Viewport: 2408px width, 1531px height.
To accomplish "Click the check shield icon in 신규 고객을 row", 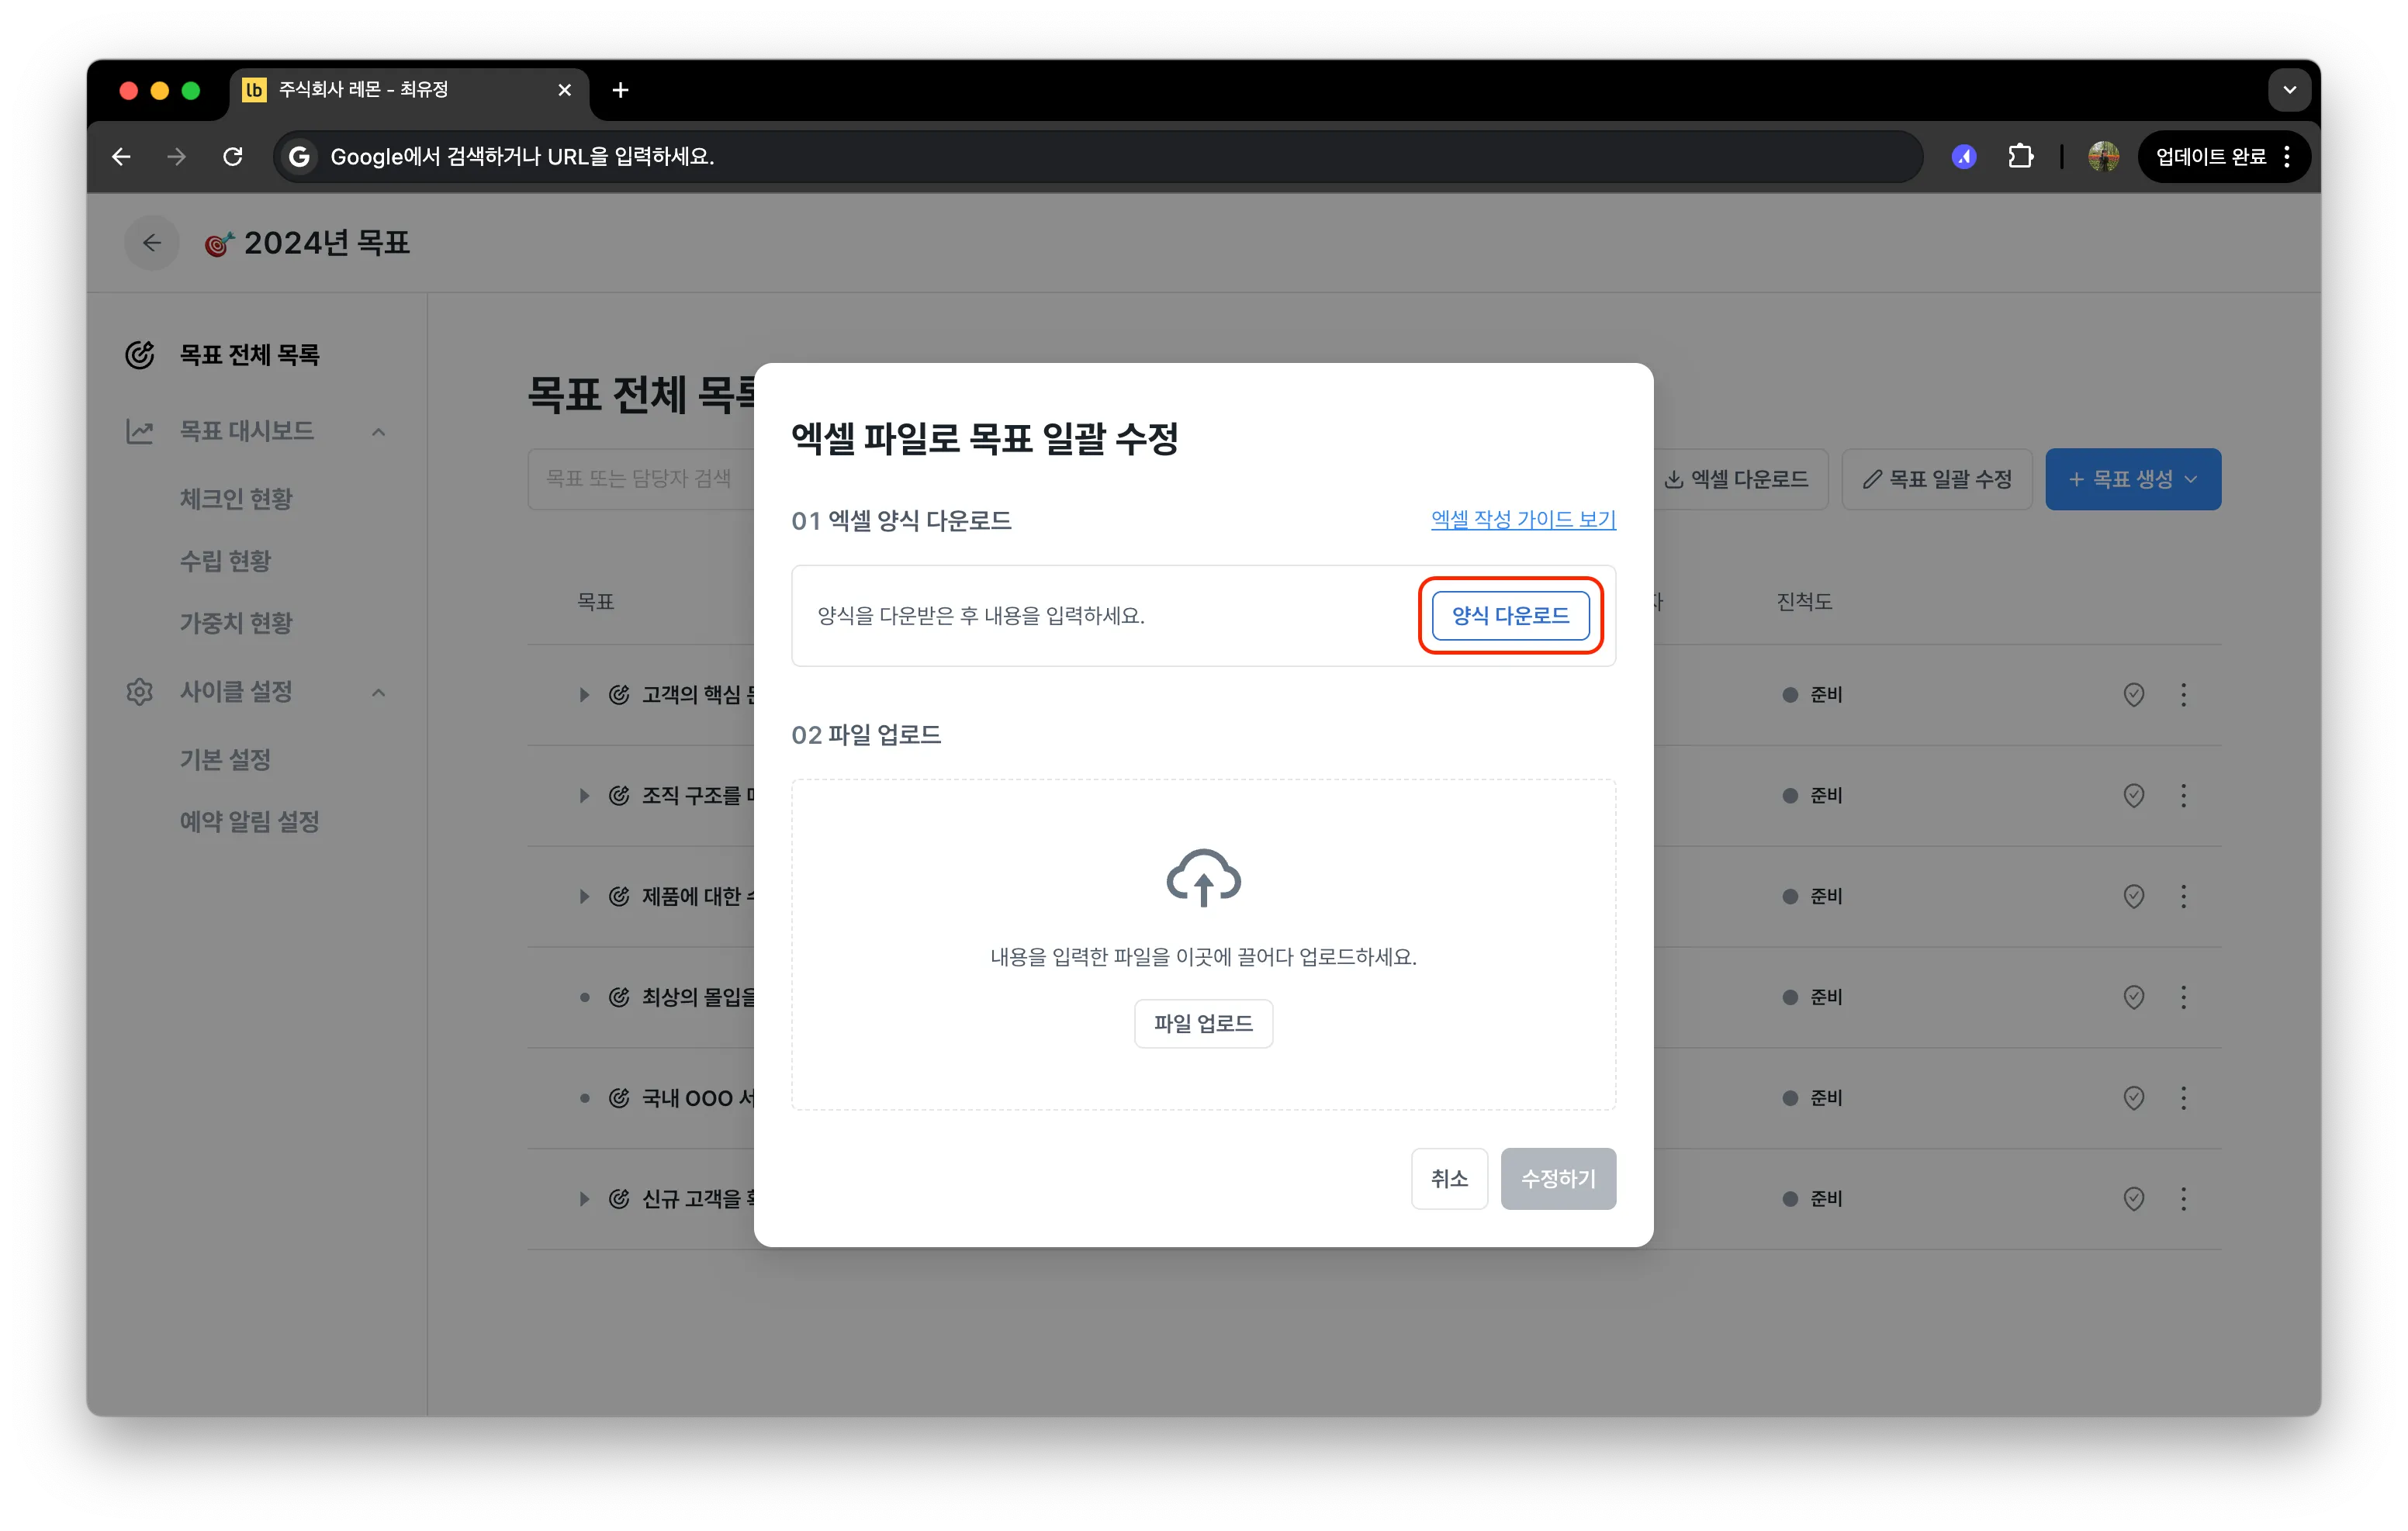I will pyautogui.click(x=2133, y=1199).
